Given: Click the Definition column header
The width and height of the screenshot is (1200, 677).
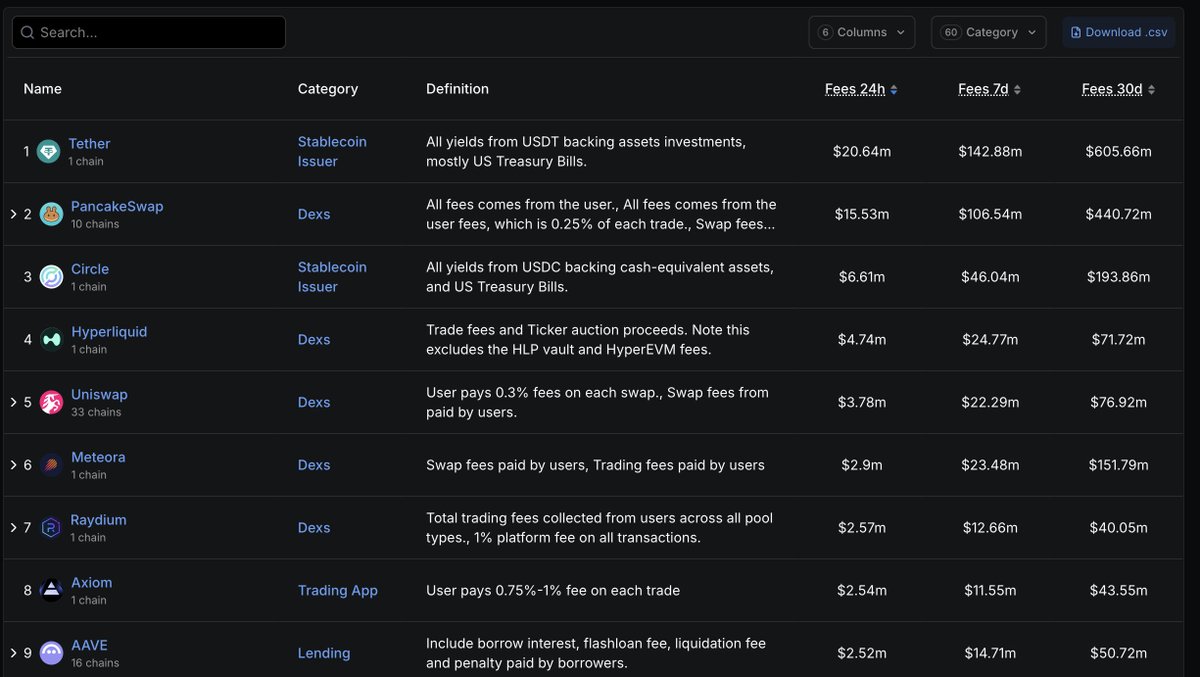Looking at the screenshot, I should click(x=458, y=89).
